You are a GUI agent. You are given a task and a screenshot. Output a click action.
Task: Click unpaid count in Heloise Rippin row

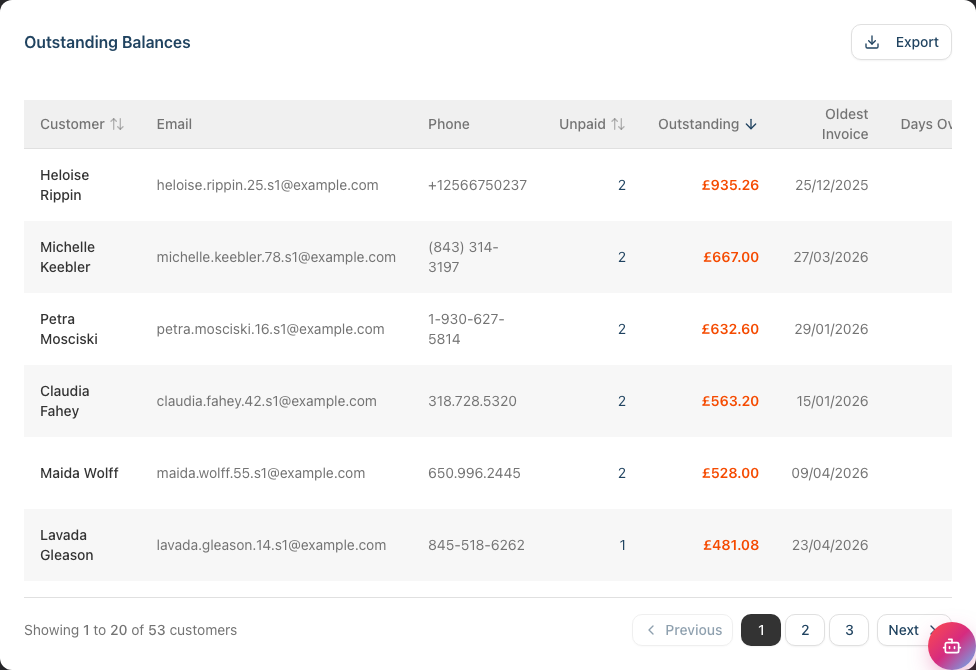(622, 185)
